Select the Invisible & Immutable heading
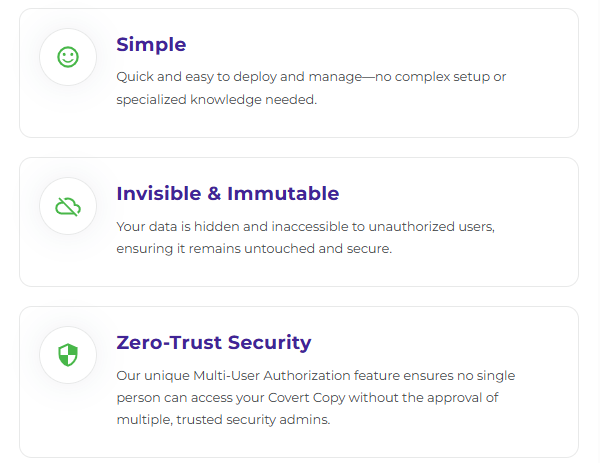Viewport: 600px width, 463px height. [227, 193]
